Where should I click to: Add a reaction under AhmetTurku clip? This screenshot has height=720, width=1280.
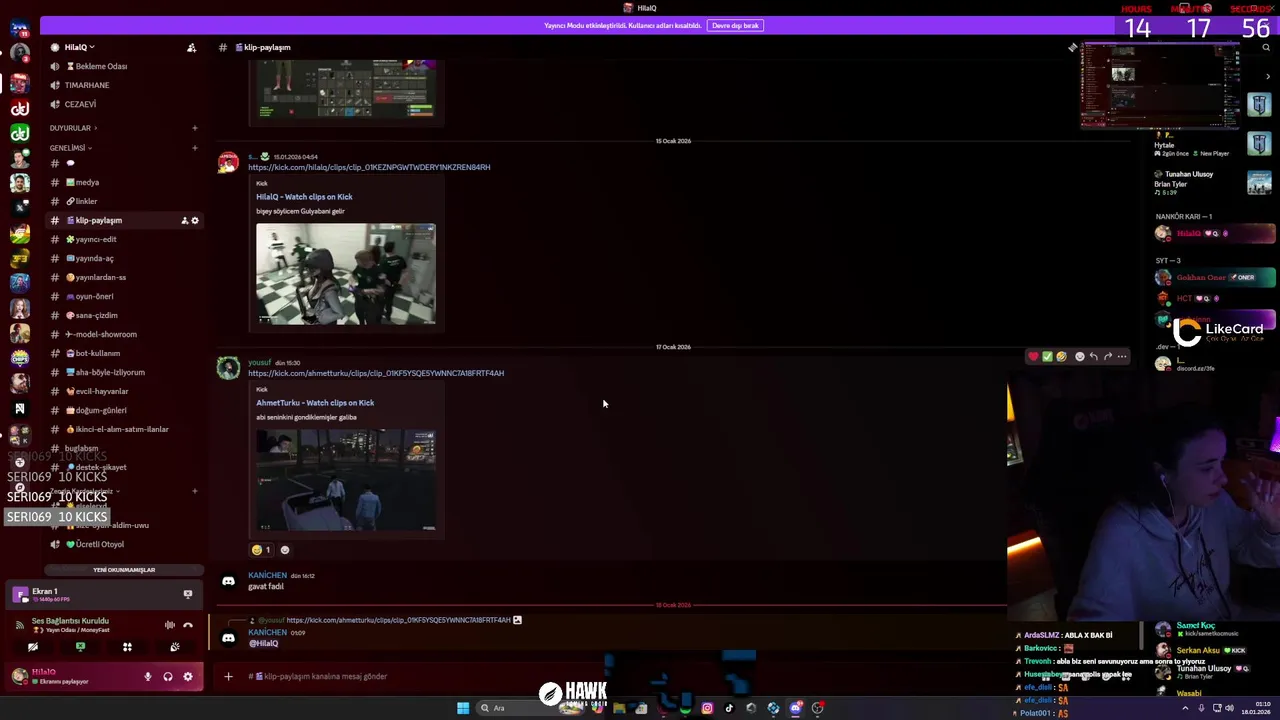click(x=285, y=550)
